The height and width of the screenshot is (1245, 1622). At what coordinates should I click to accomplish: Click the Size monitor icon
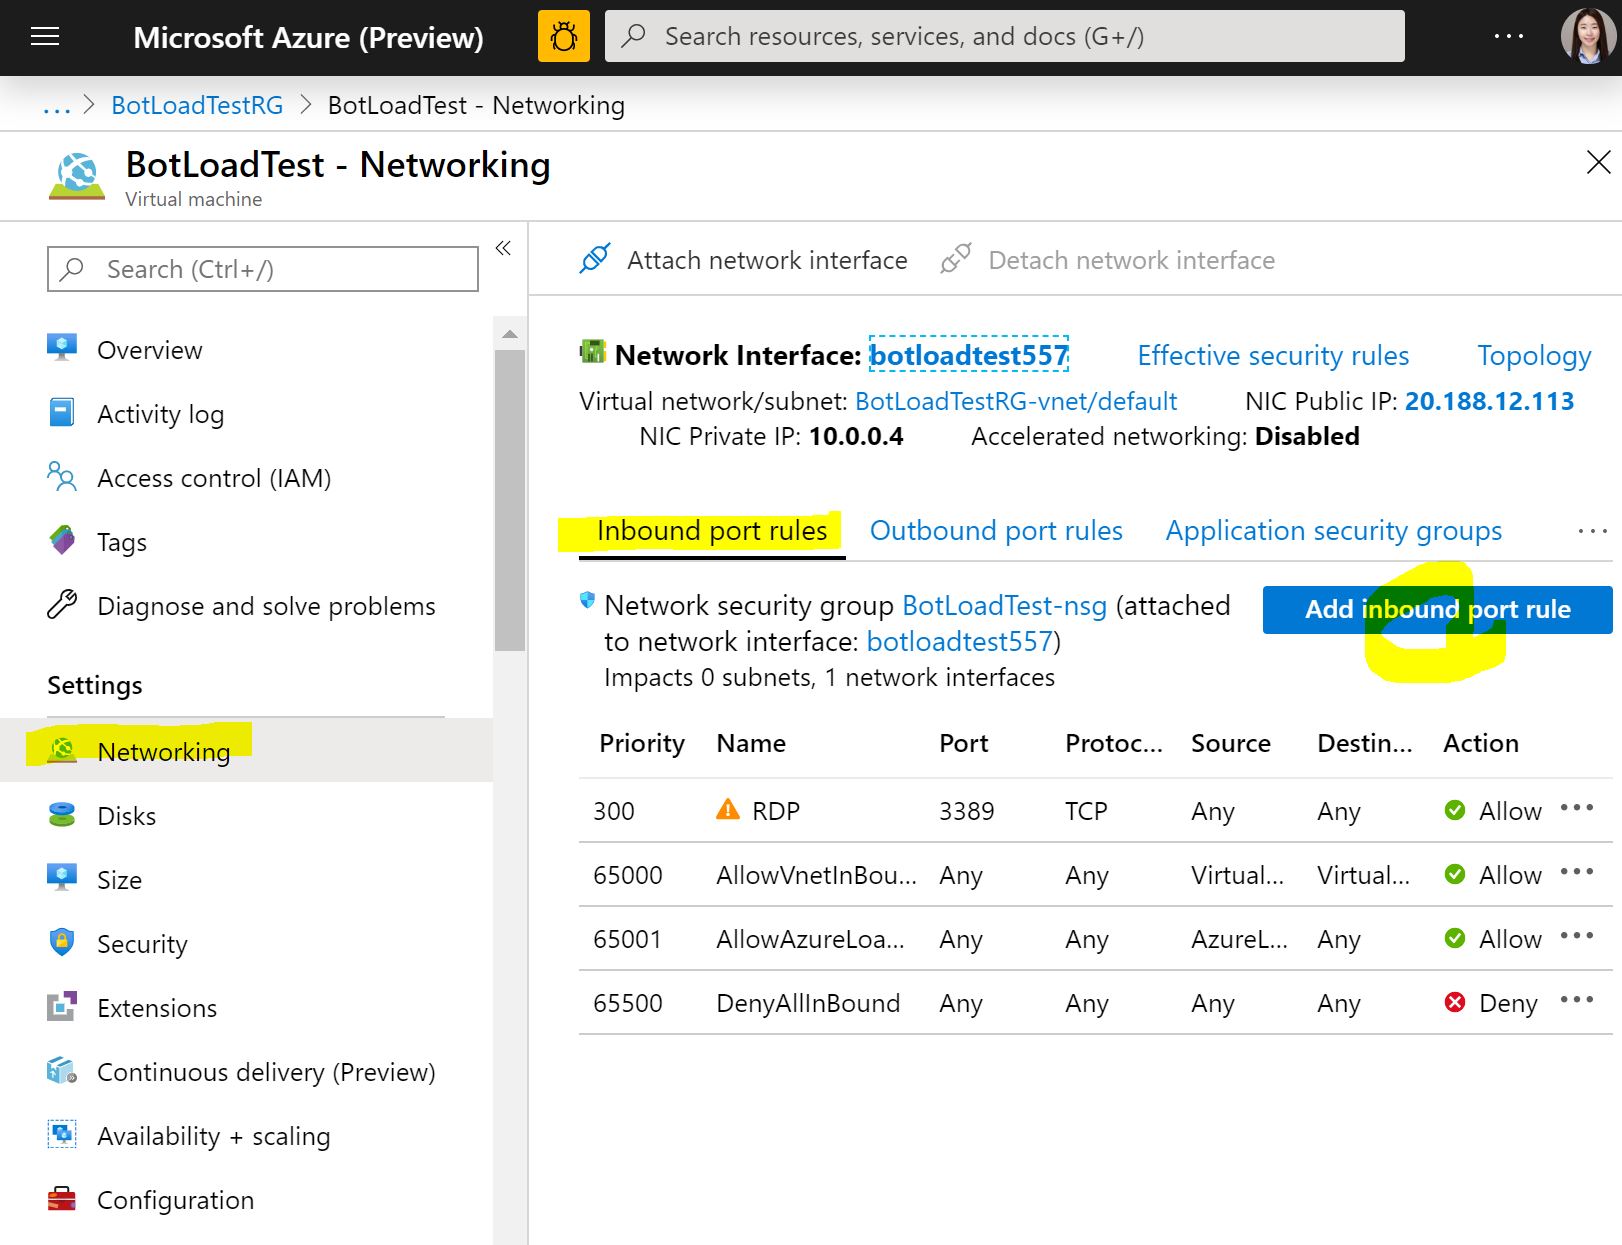[x=62, y=878]
